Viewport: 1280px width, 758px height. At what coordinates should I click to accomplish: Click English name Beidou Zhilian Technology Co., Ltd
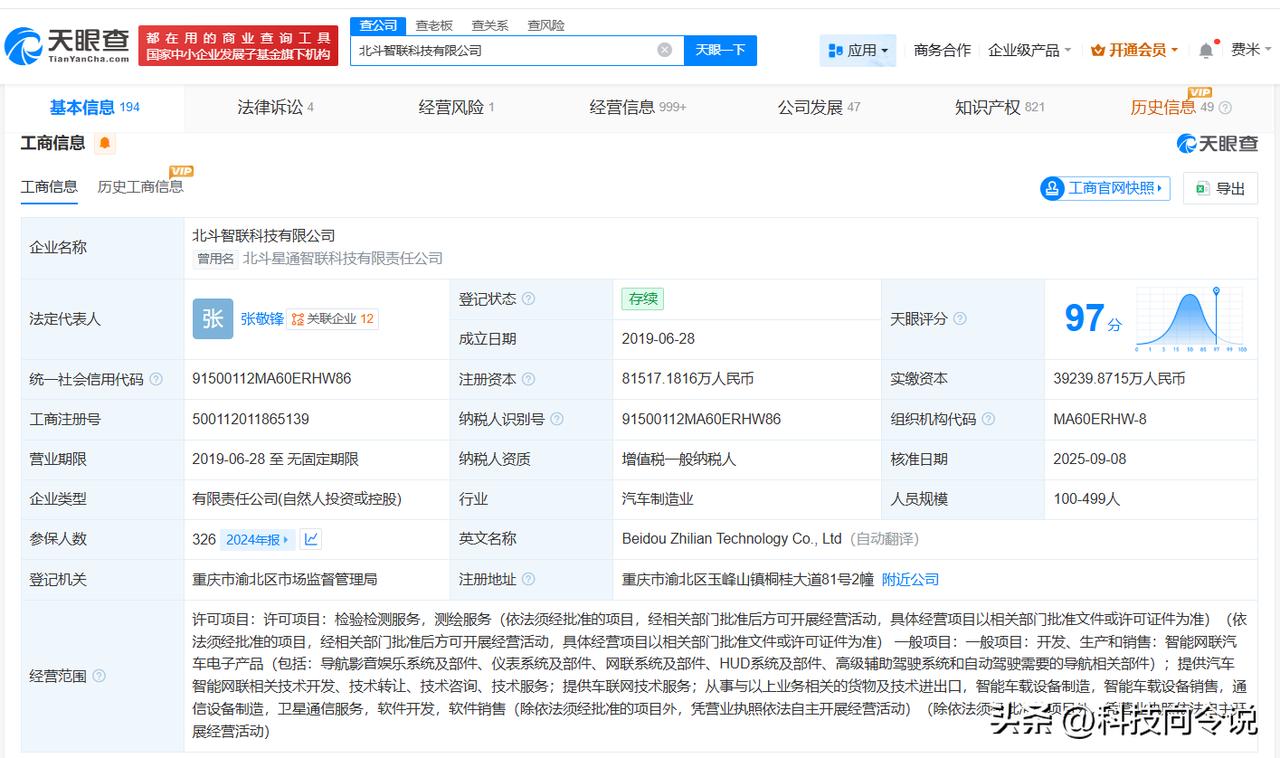point(732,539)
